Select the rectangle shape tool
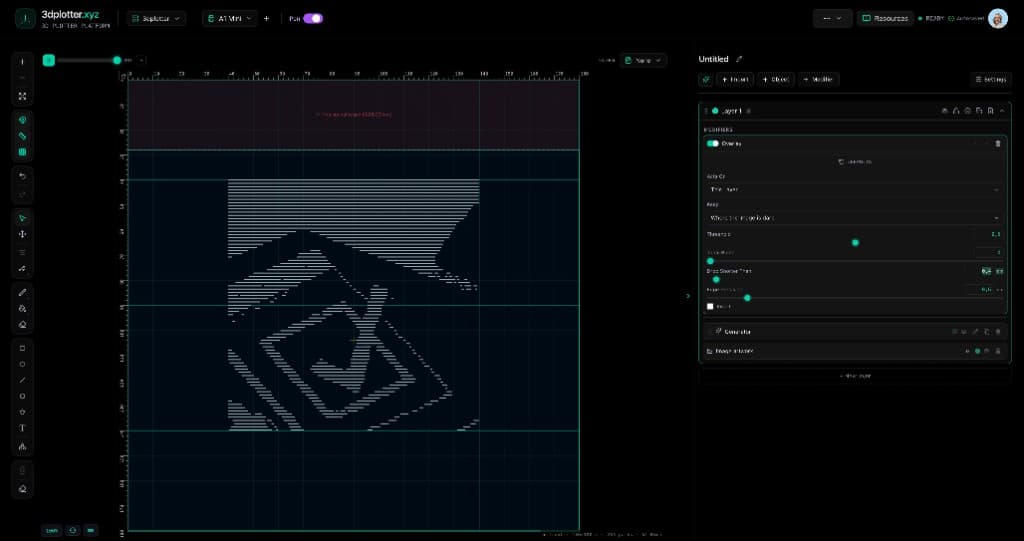Screen dimensions: 1024x541 (23, 348)
